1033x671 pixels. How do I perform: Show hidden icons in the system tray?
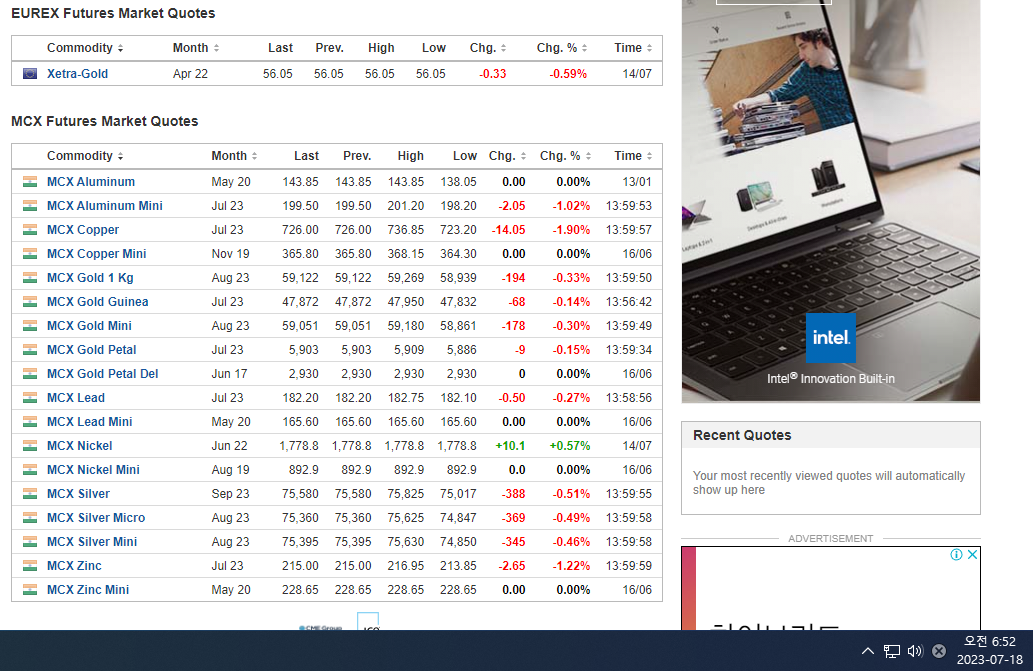(x=868, y=651)
